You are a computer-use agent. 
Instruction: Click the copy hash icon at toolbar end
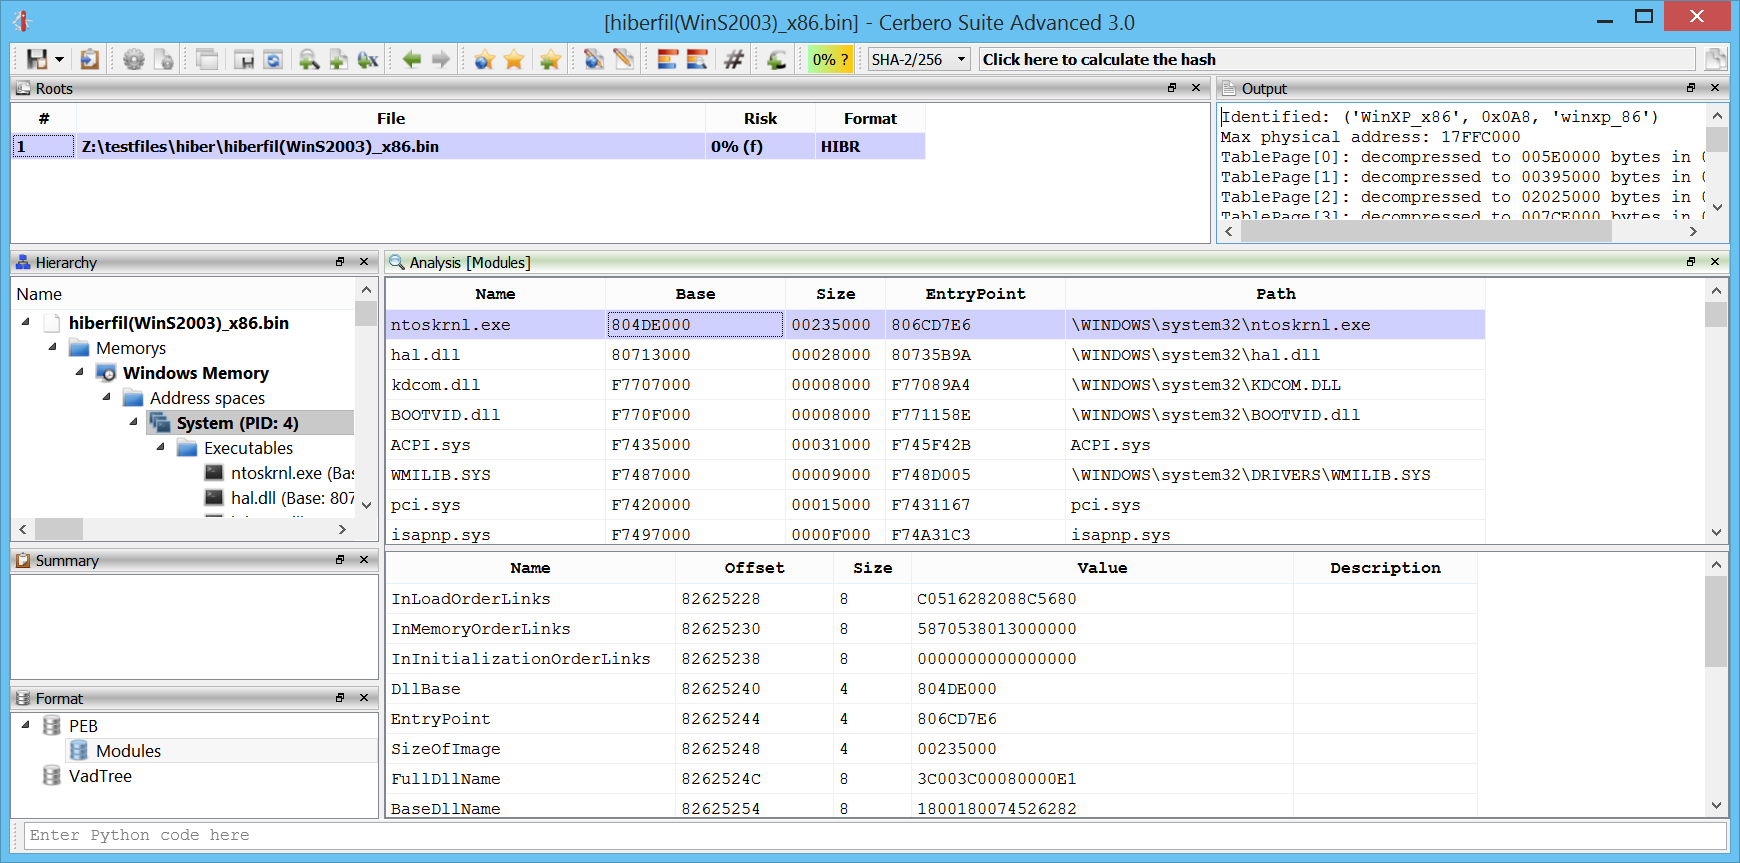[1716, 59]
